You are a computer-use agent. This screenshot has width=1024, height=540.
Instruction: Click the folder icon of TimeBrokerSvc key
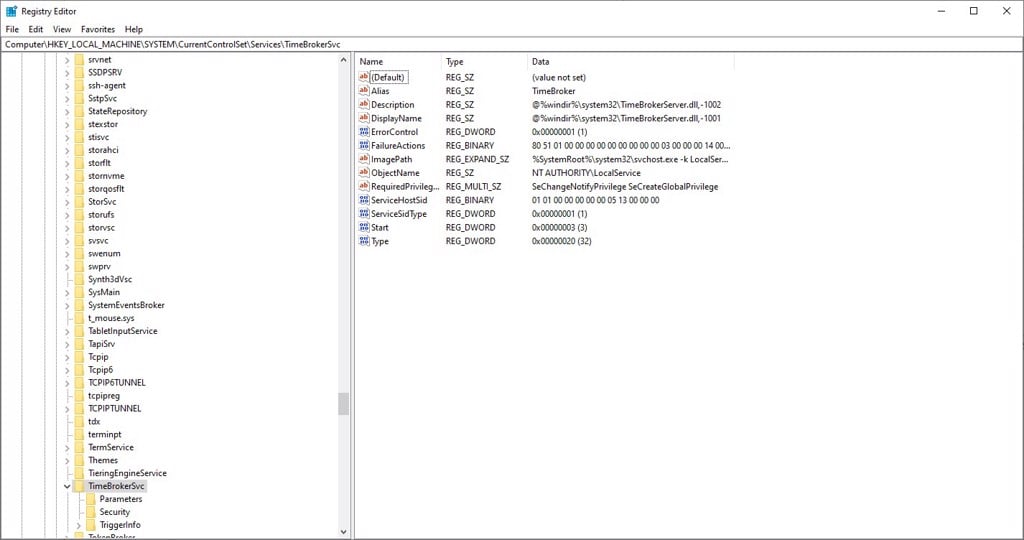click(x=79, y=486)
